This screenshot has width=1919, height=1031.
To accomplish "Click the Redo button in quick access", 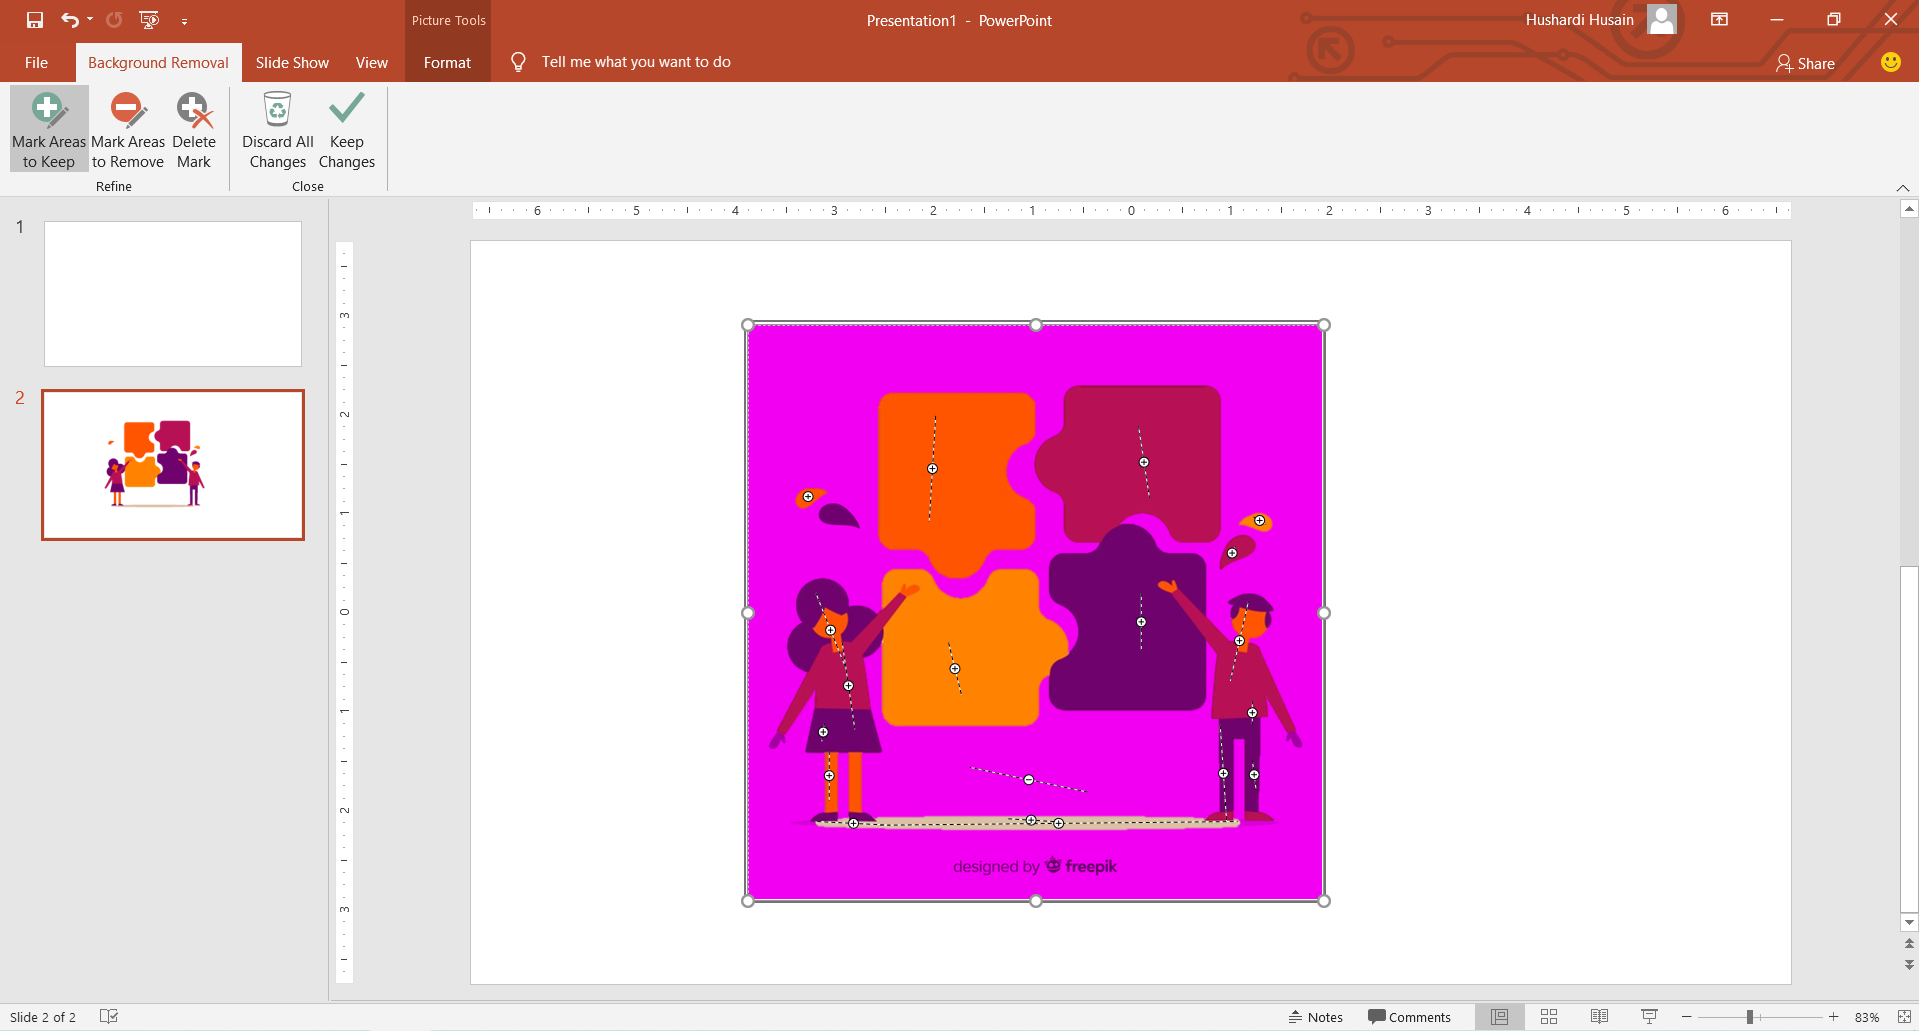I will (x=114, y=20).
